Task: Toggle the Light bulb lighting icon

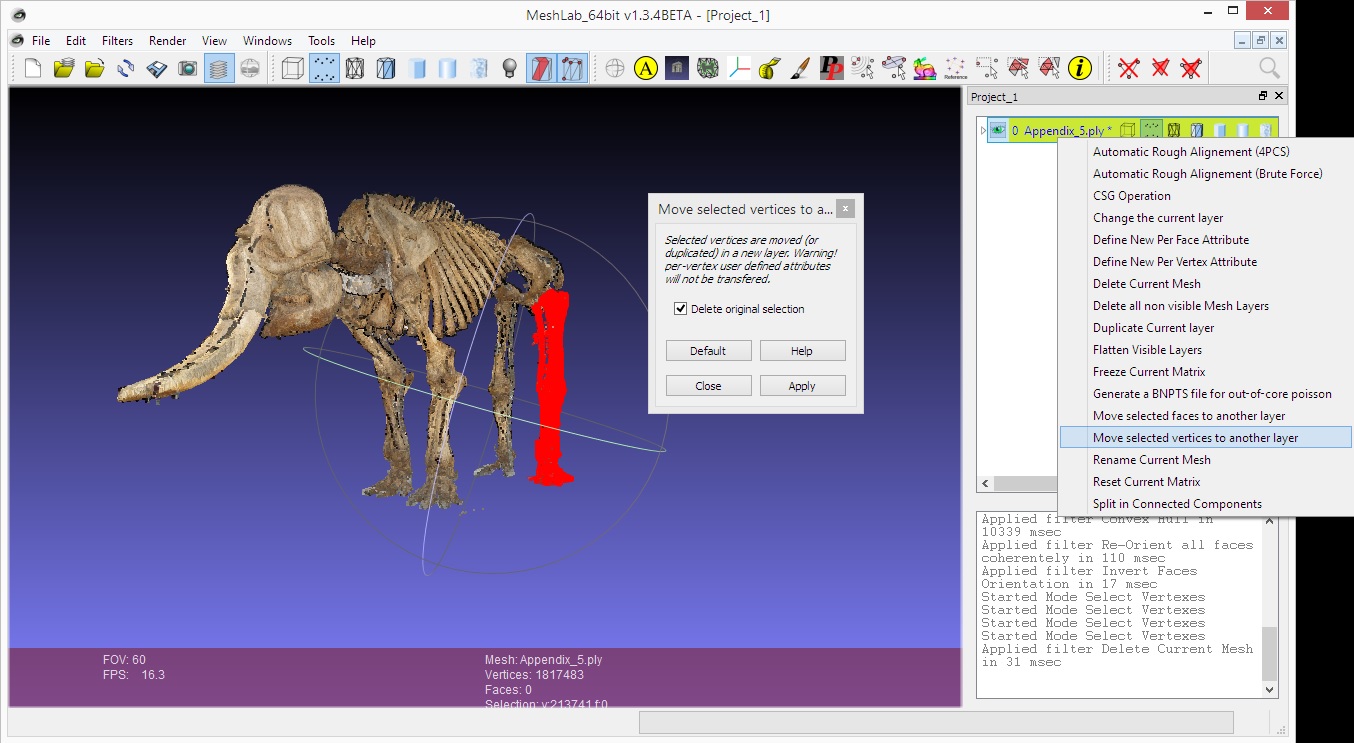Action: pyautogui.click(x=509, y=69)
